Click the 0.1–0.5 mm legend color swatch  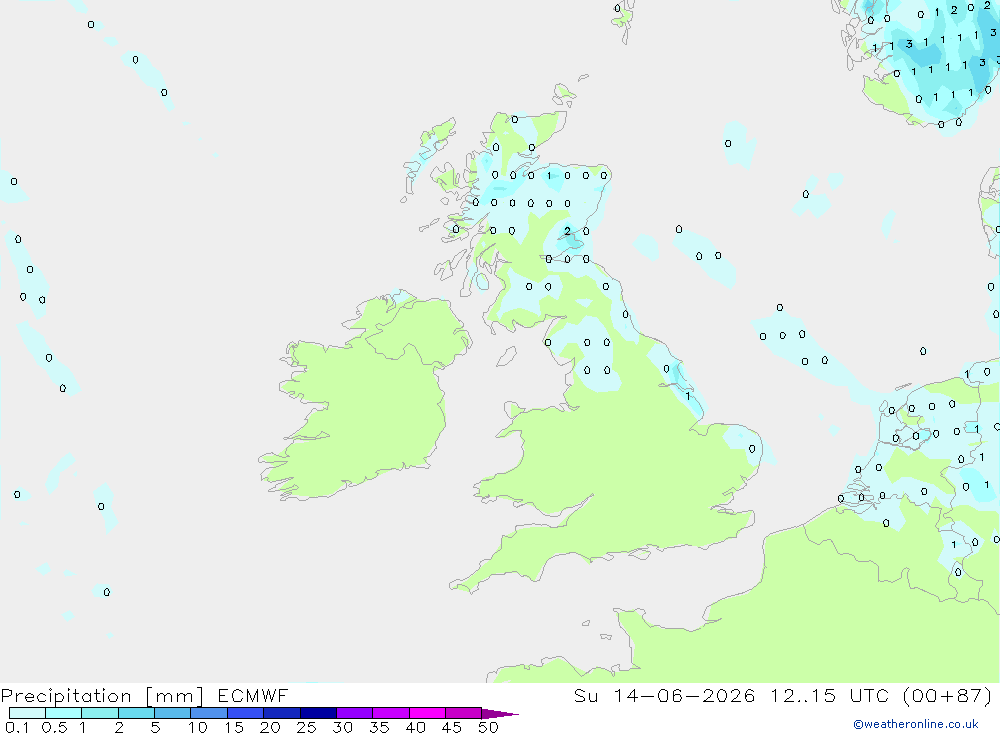pos(27,713)
